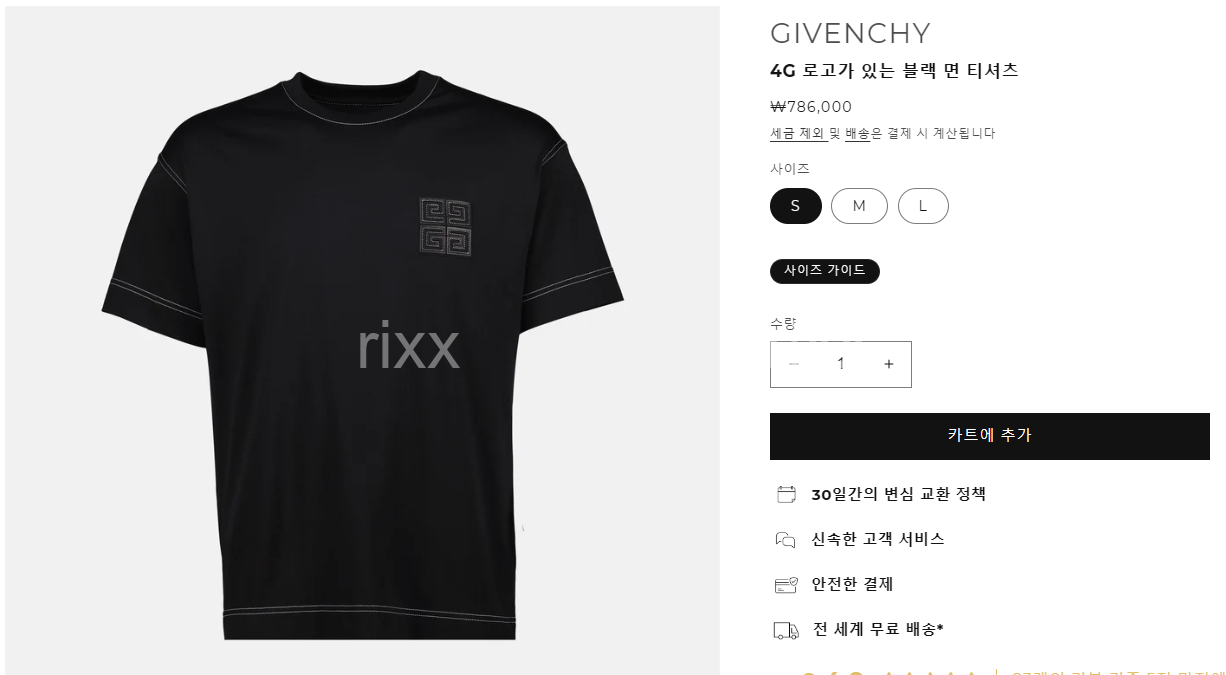
Task: Open the 배송 shipping link
Action: 858,133
